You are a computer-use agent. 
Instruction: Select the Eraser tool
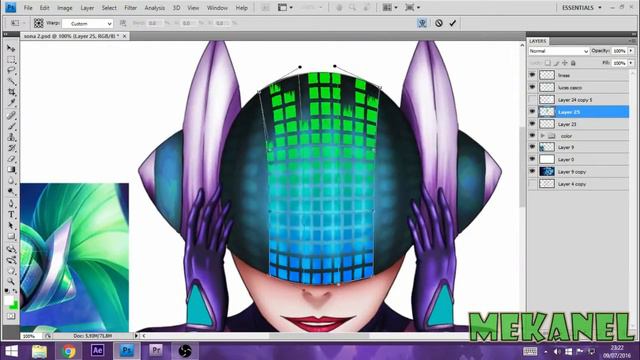pyautogui.click(x=11, y=159)
